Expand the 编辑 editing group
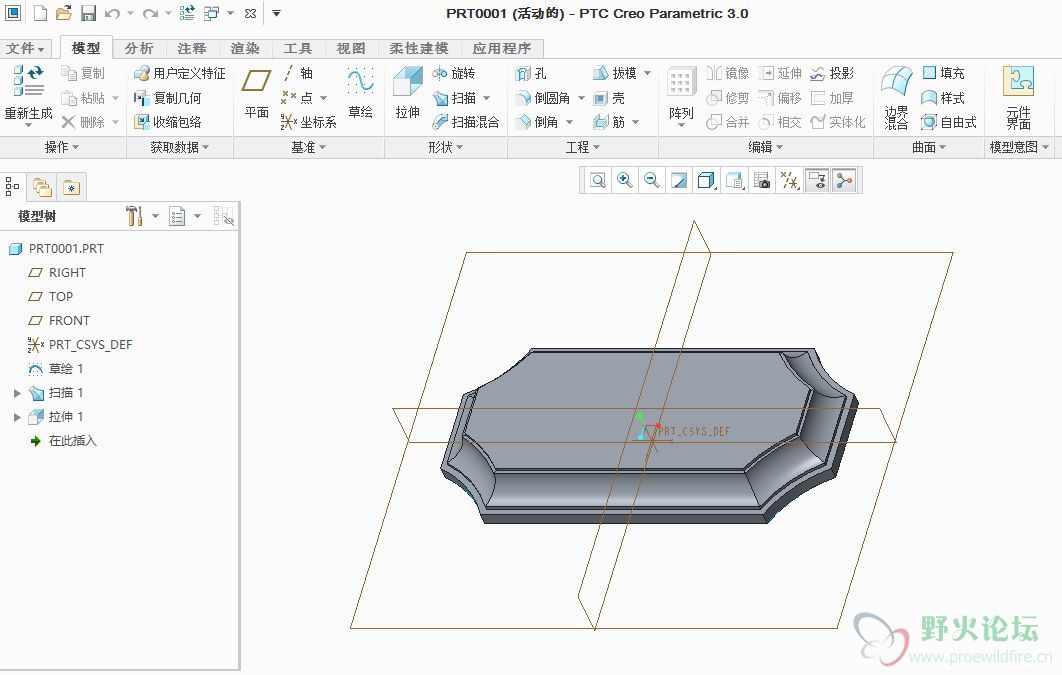This screenshot has height=675, width=1062. [765, 147]
